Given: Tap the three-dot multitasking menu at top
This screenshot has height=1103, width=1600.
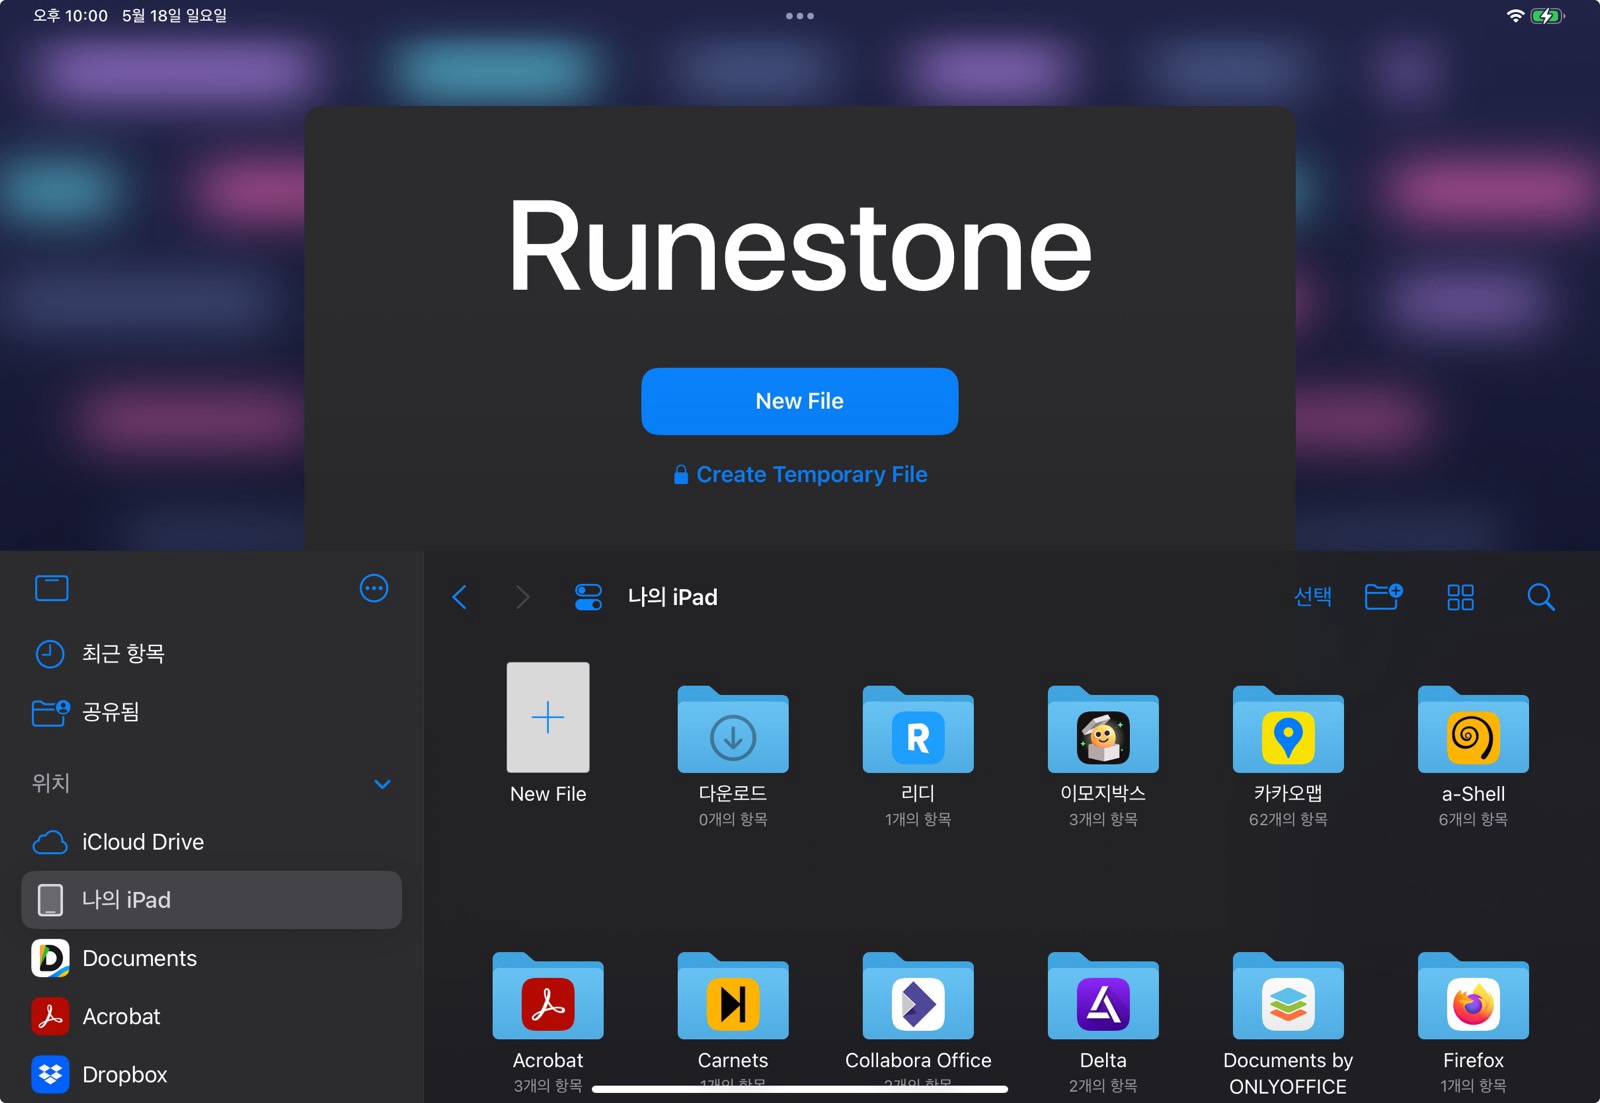Looking at the screenshot, I should coord(800,16).
